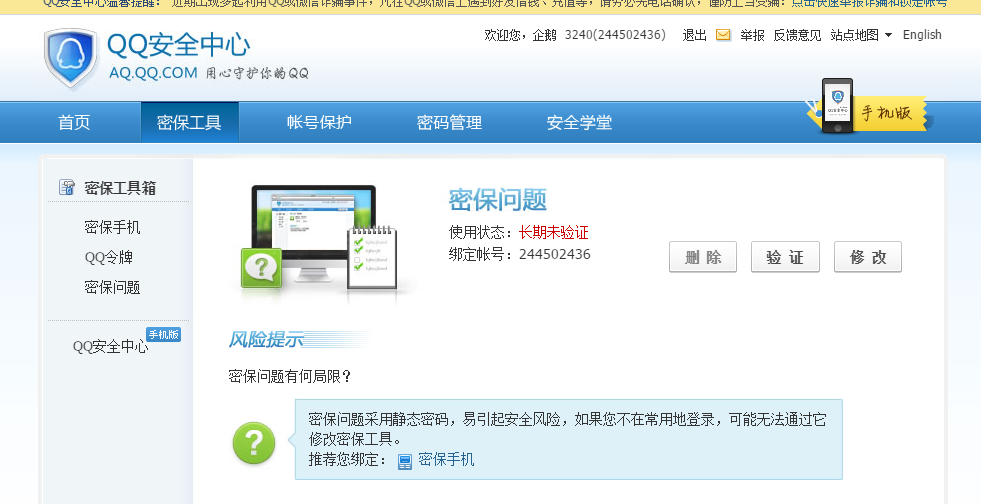This screenshot has height=504, width=981.
Task: Click the 手机版 badge beside QQ安全中心
Action: [163, 335]
